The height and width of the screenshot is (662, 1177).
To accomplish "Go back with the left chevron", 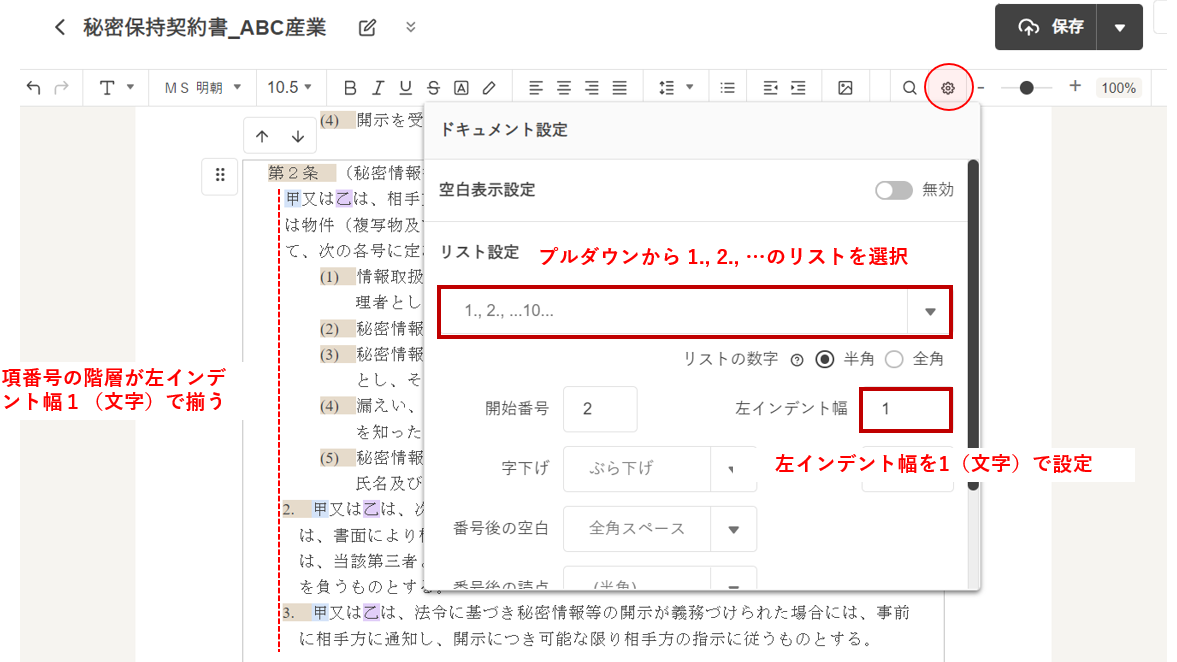I will pos(60,27).
